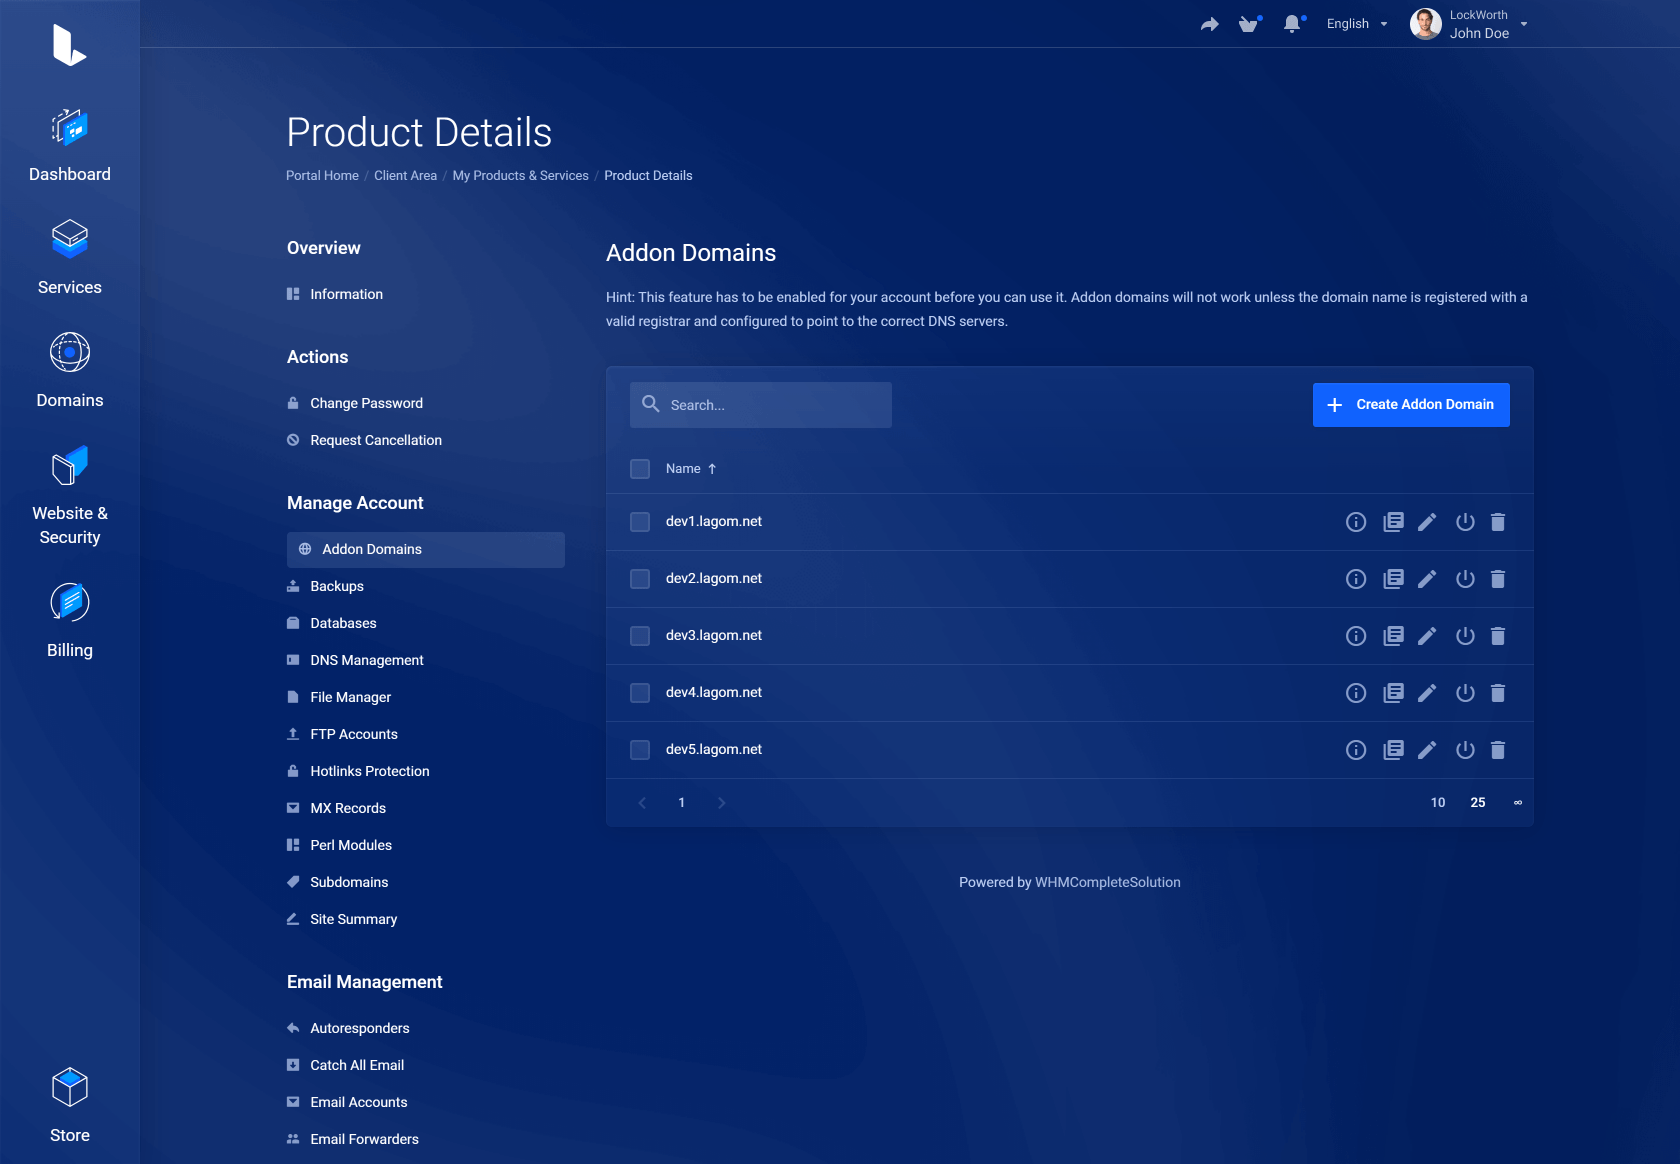The height and width of the screenshot is (1164, 1680).
Task: Click the Lagom logo at top left
Action: click(69, 45)
